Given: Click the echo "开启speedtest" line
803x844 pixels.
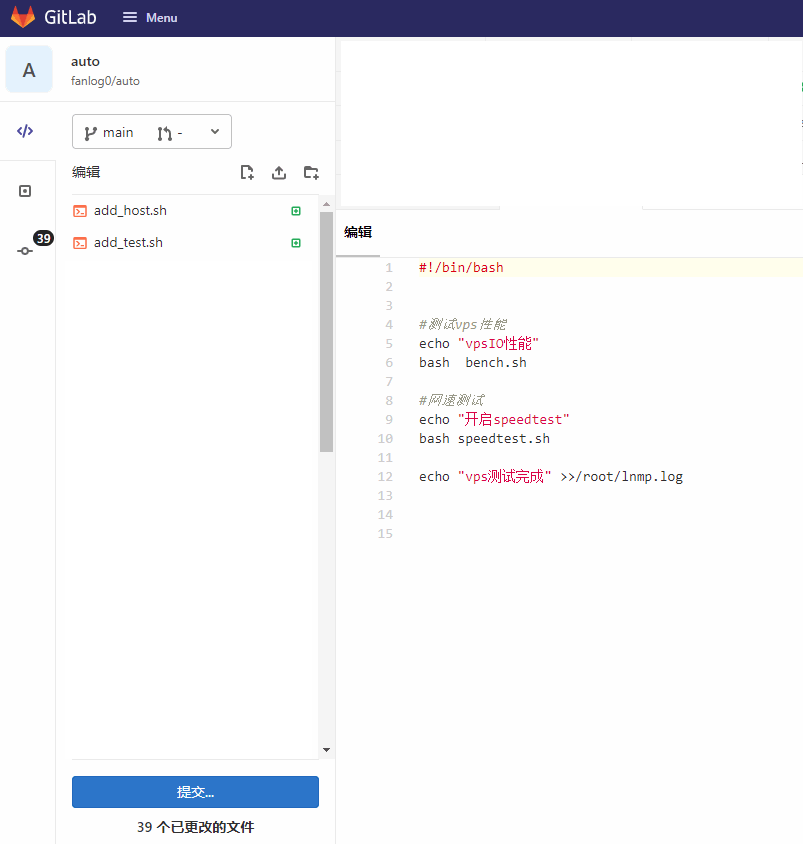Looking at the screenshot, I should (494, 419).
